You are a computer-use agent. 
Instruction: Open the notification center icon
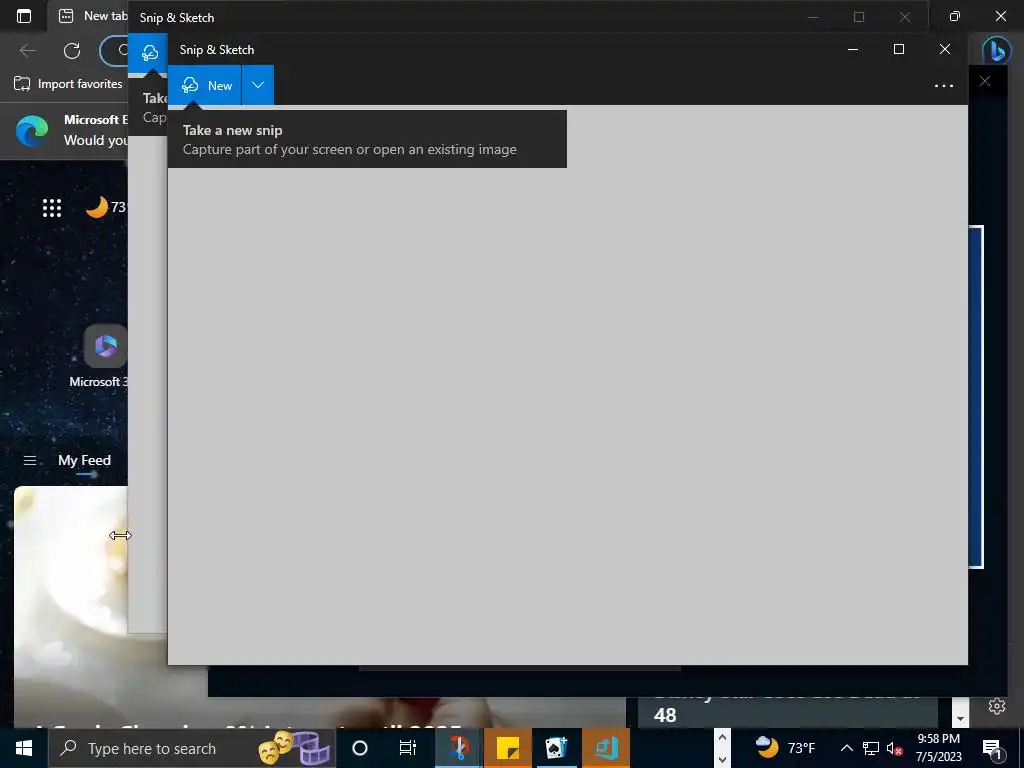coord(993,749)
